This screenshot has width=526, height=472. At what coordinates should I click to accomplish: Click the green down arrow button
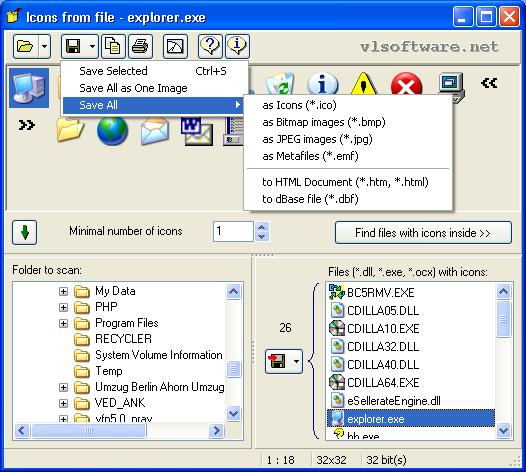click(x=24, y=232)
